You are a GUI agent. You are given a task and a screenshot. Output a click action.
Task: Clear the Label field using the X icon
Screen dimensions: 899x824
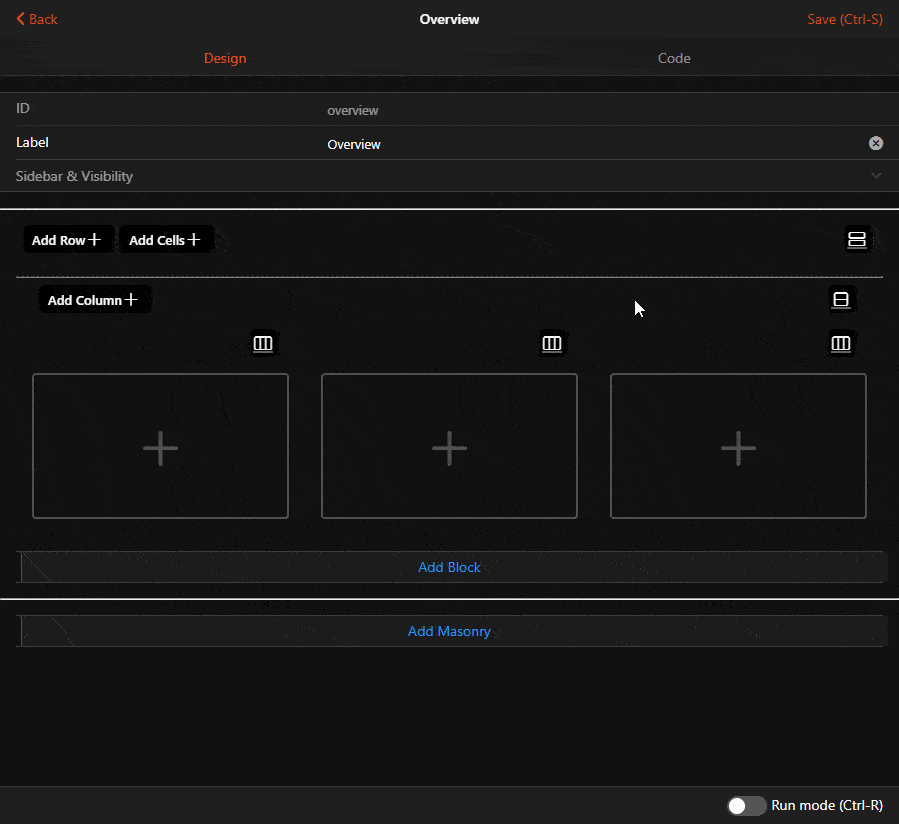coord(876,143)
